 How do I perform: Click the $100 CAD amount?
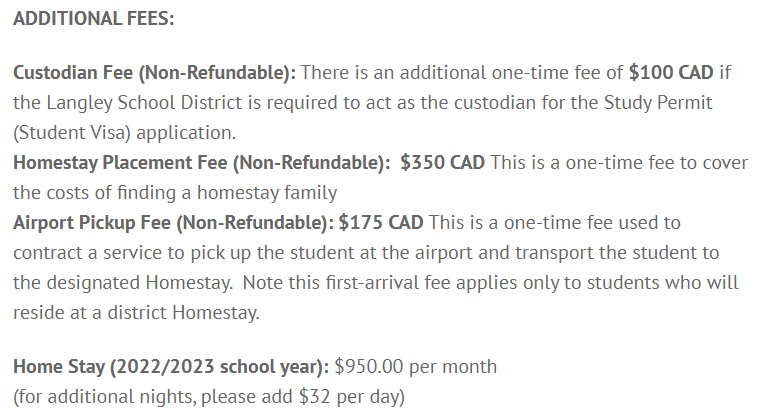[x=671, y=72]
